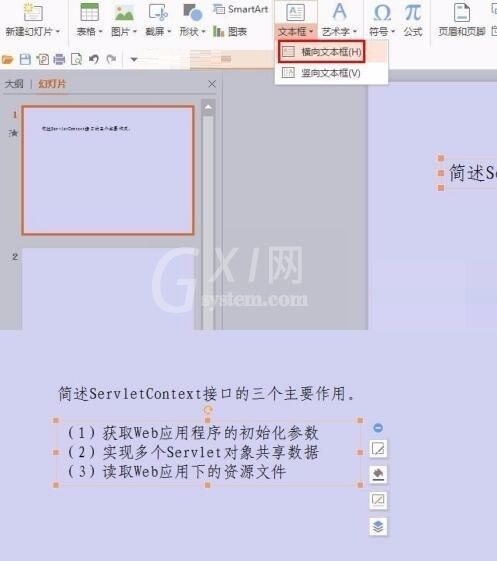The width and height of the screenshot is (497, 561).
Task: Open print preview icon
Action: (76, 59)
